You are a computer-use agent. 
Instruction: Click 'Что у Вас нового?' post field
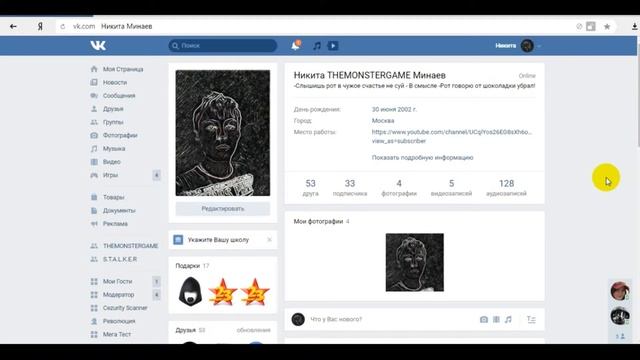[x=392, y=319]
